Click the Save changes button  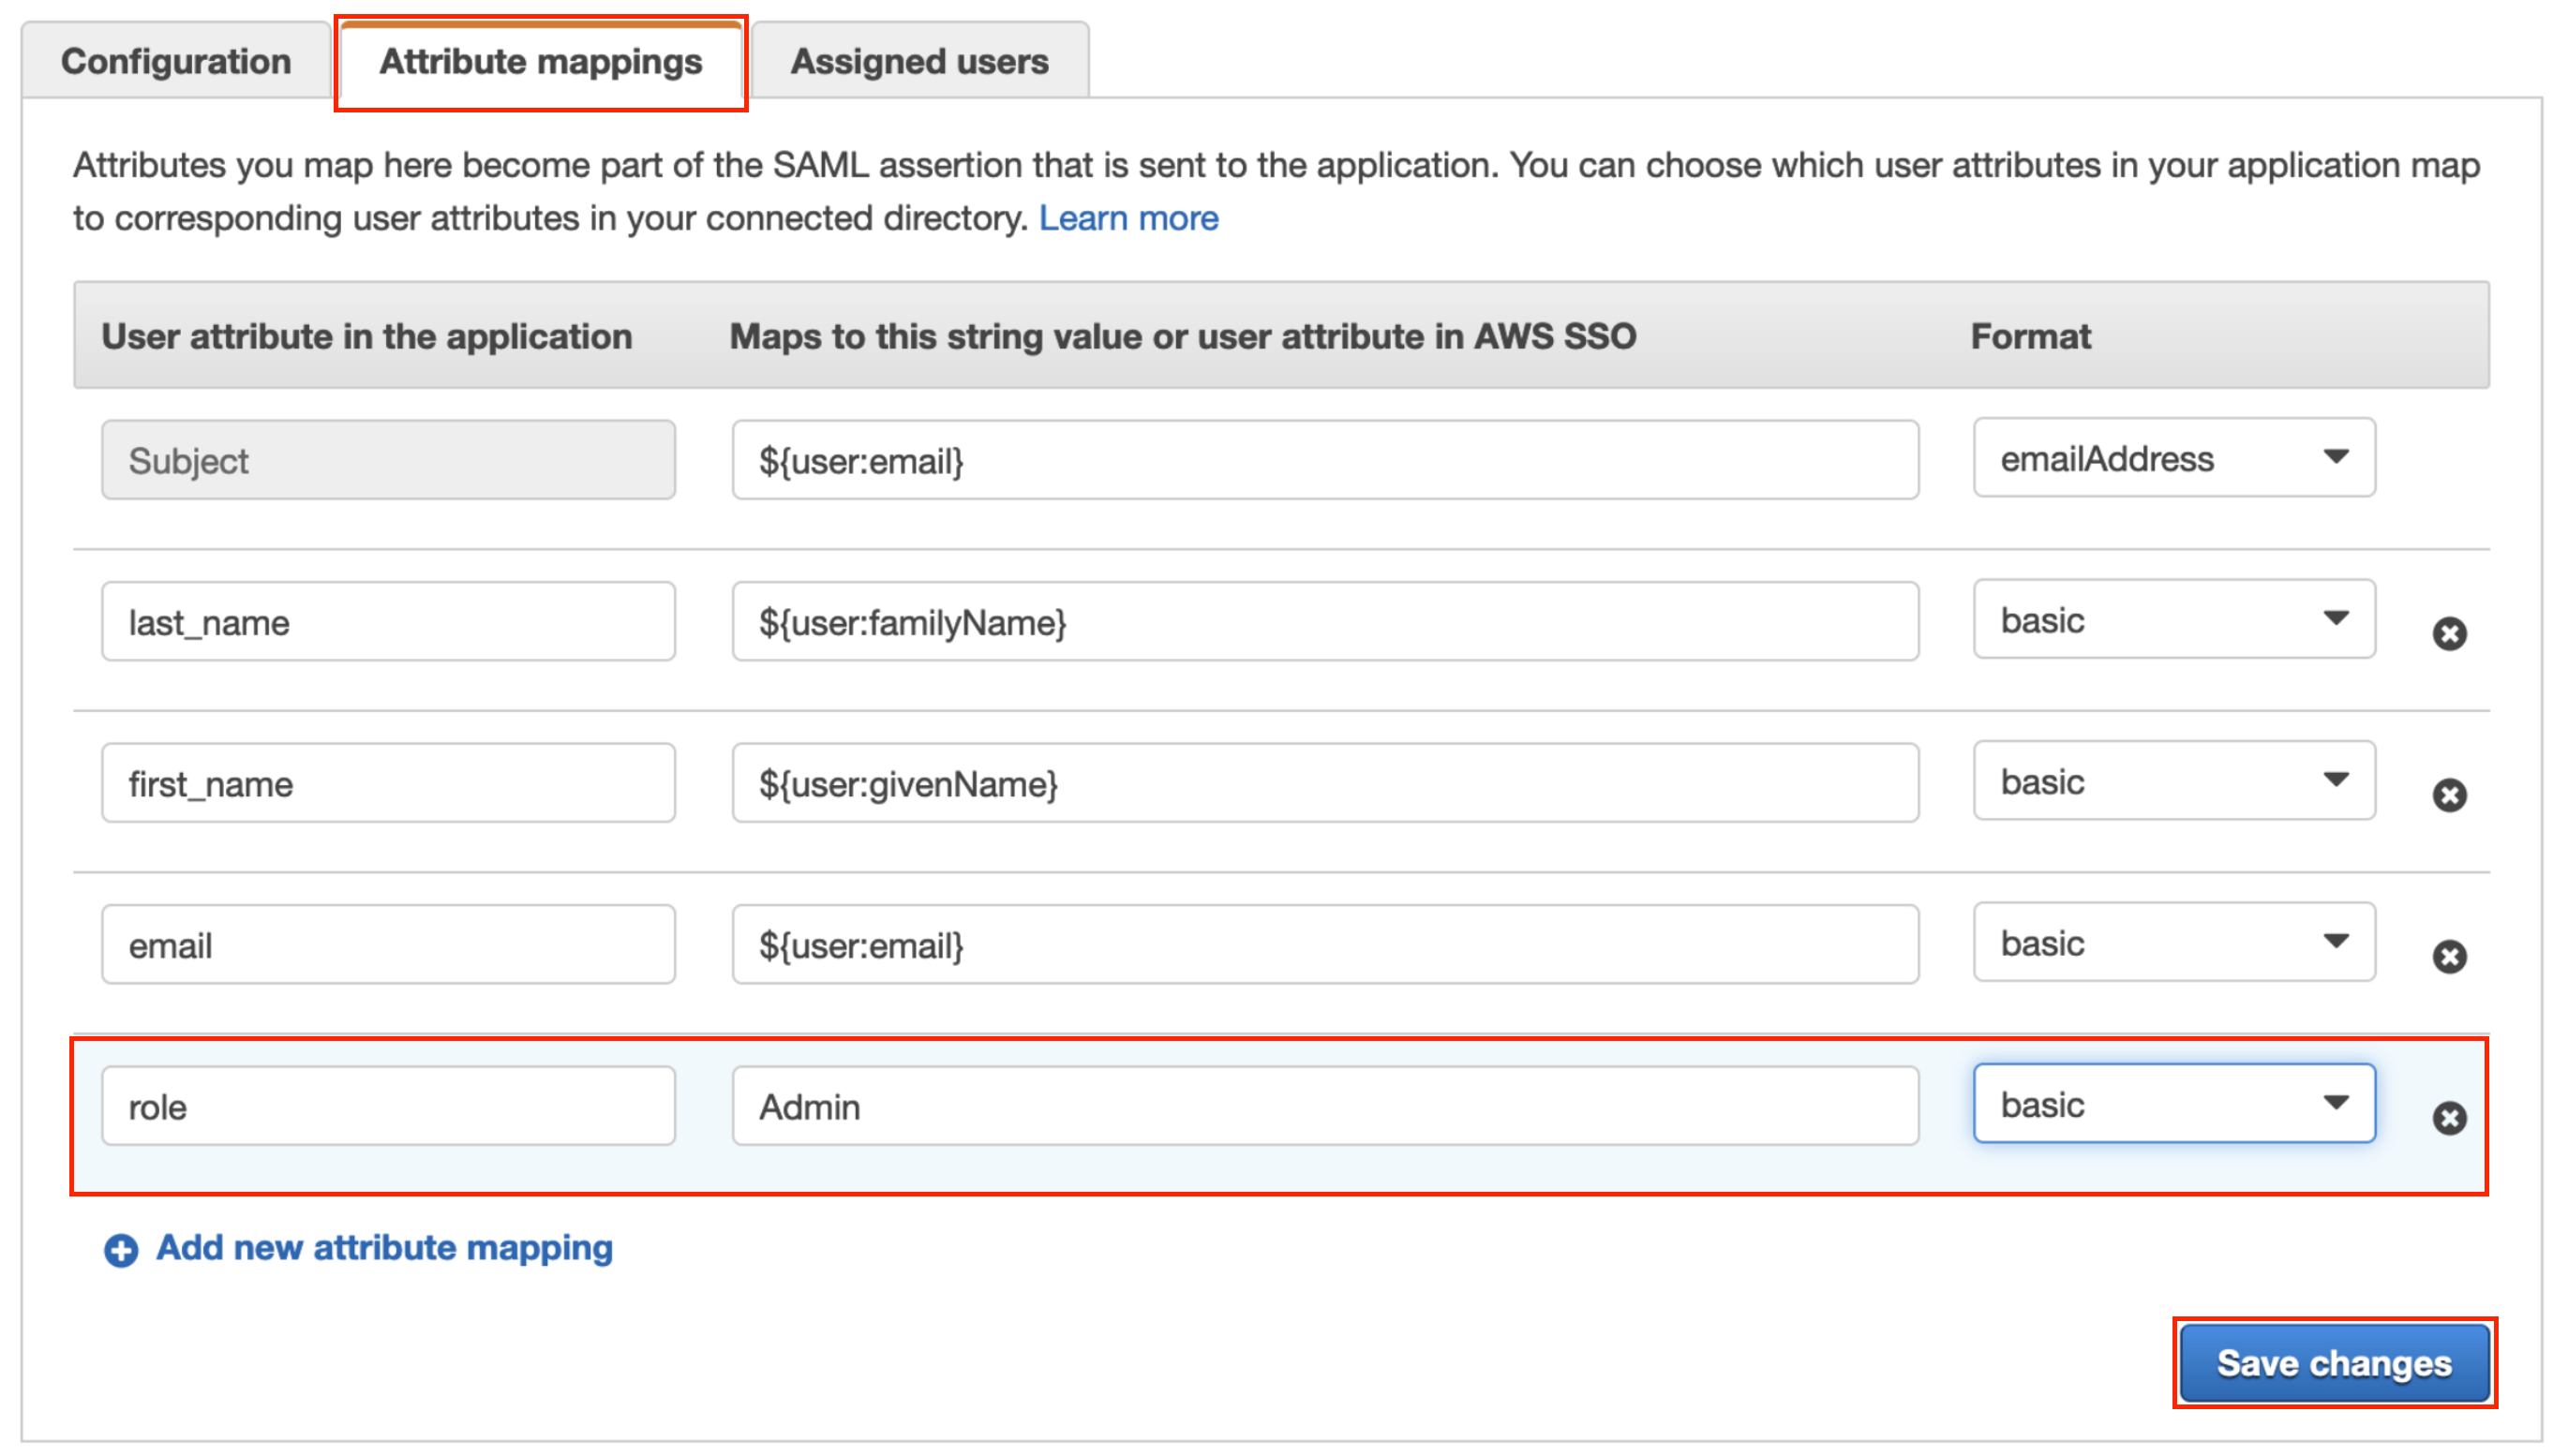(2333, 1363)
